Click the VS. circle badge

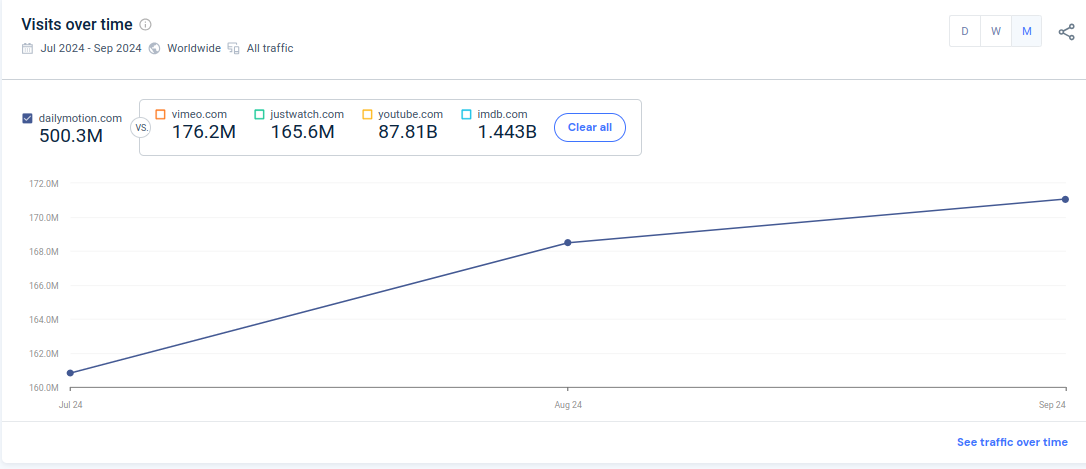[x=141, y=128]
